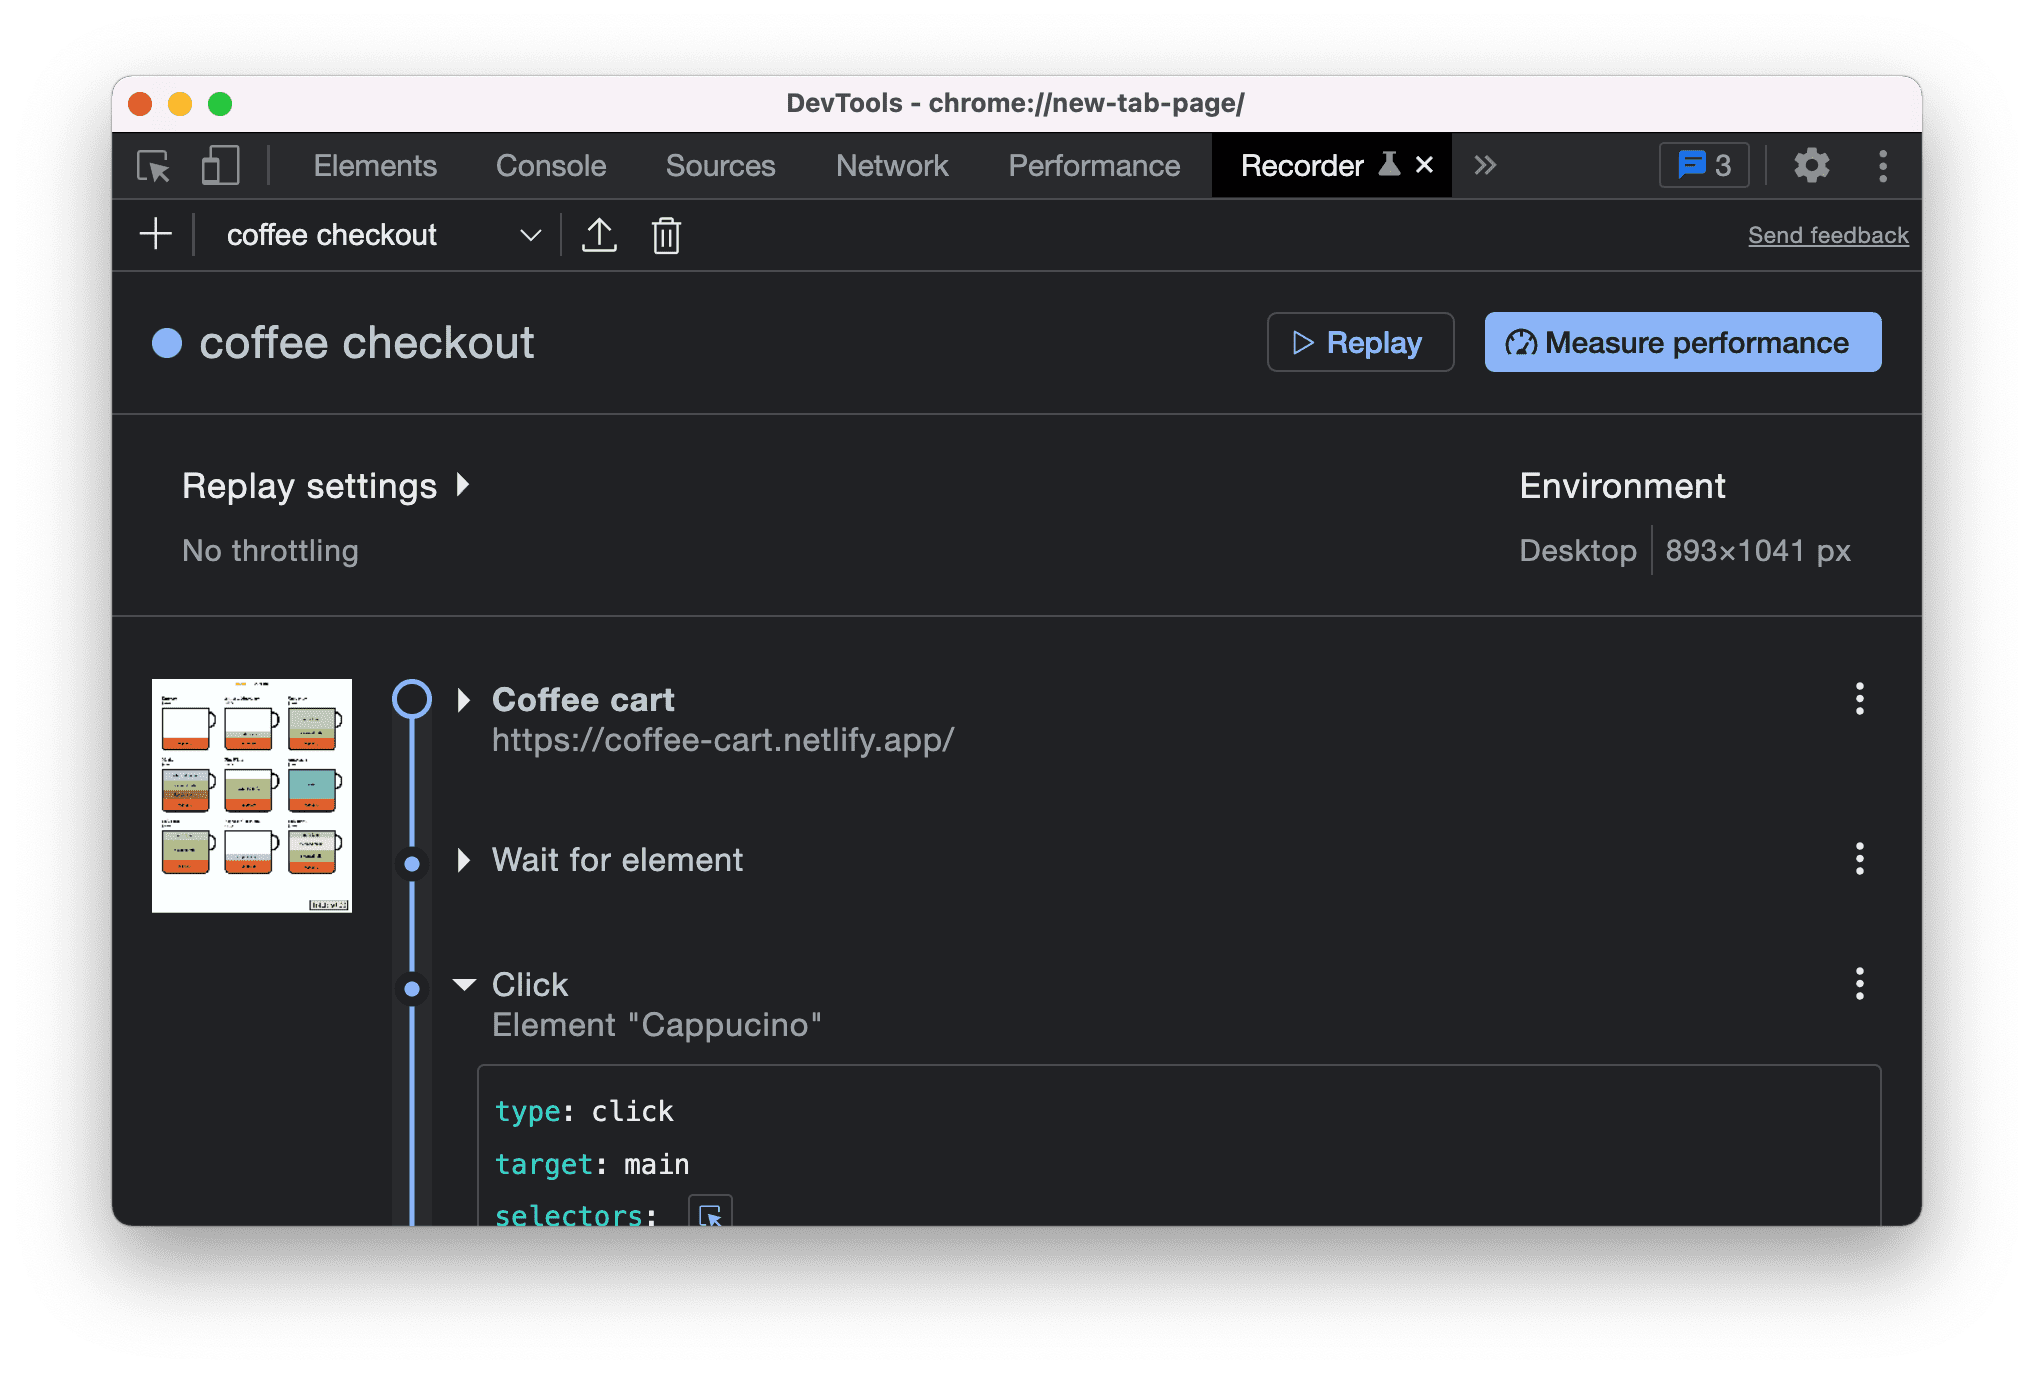2034x1374 pixels.
Task: Switch to the Elements tab
Action: 374,166
